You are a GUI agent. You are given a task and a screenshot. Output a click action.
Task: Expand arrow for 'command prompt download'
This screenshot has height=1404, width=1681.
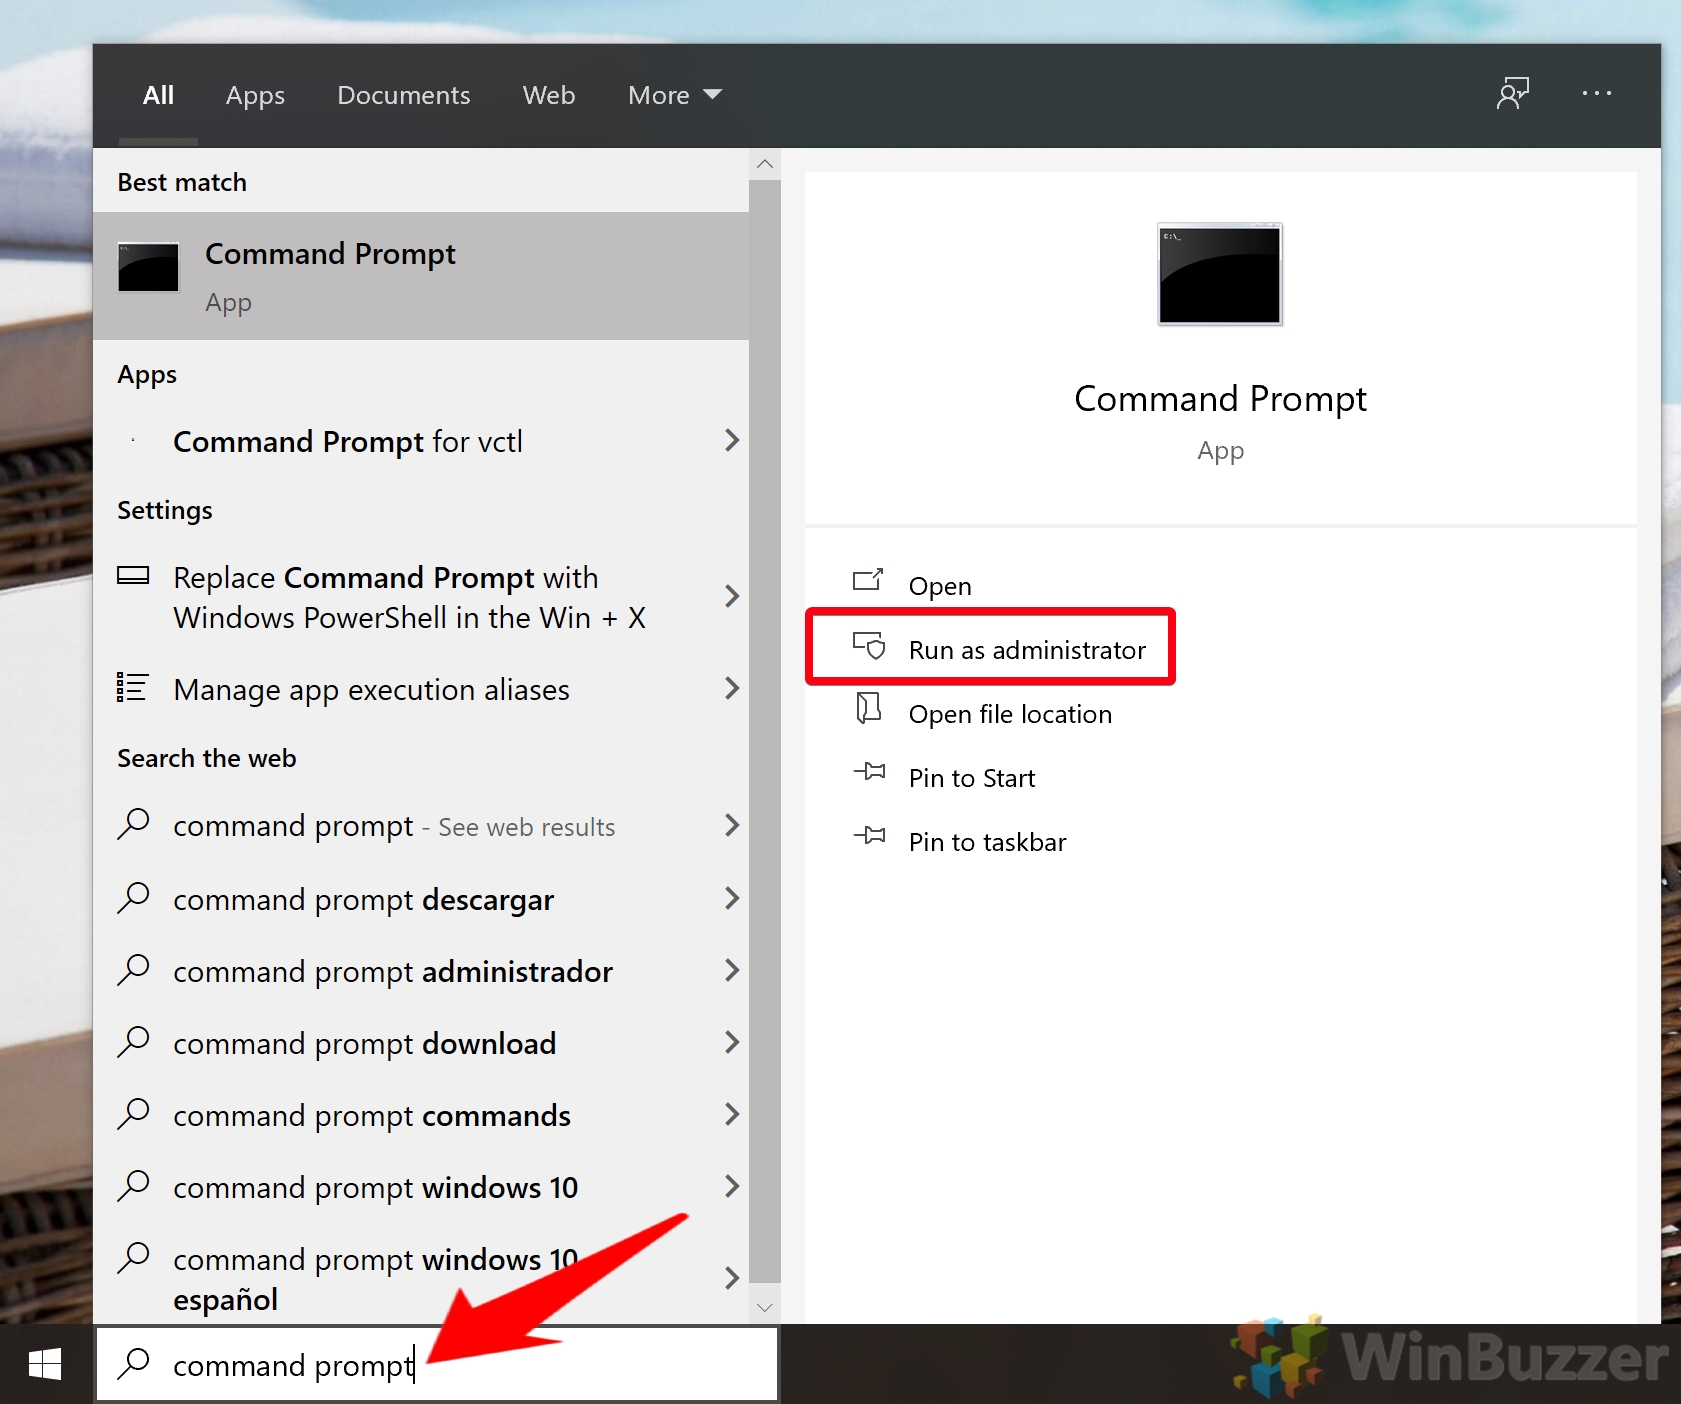pos(732,1042)
